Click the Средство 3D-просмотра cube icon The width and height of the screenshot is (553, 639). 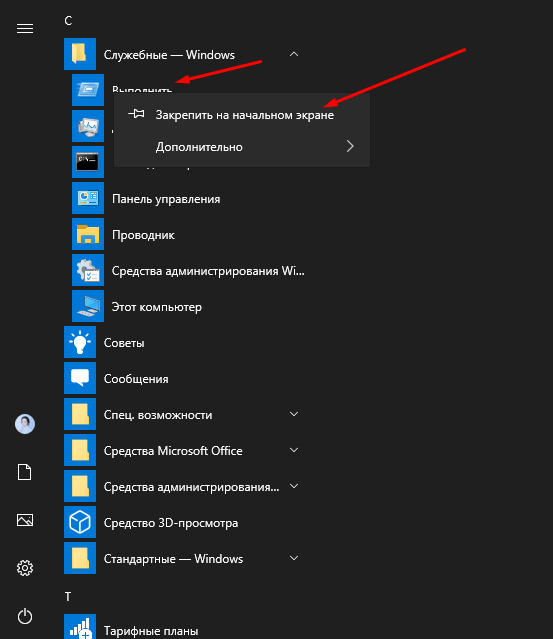[x=80, y=522]
